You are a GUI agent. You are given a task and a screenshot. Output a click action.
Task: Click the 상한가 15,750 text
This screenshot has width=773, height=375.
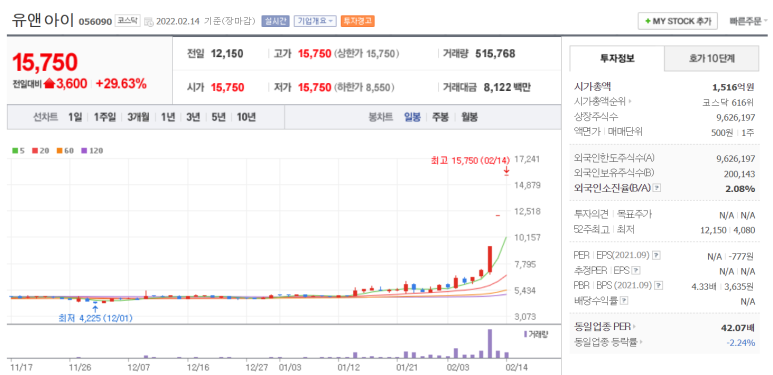(x=366, y=54)
